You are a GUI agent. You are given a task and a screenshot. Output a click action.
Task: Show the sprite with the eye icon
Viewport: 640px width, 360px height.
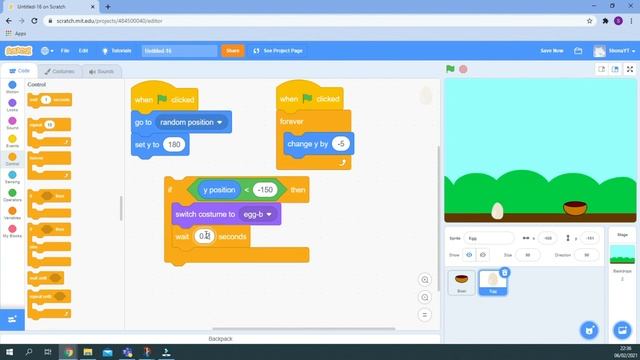(469, 255)
